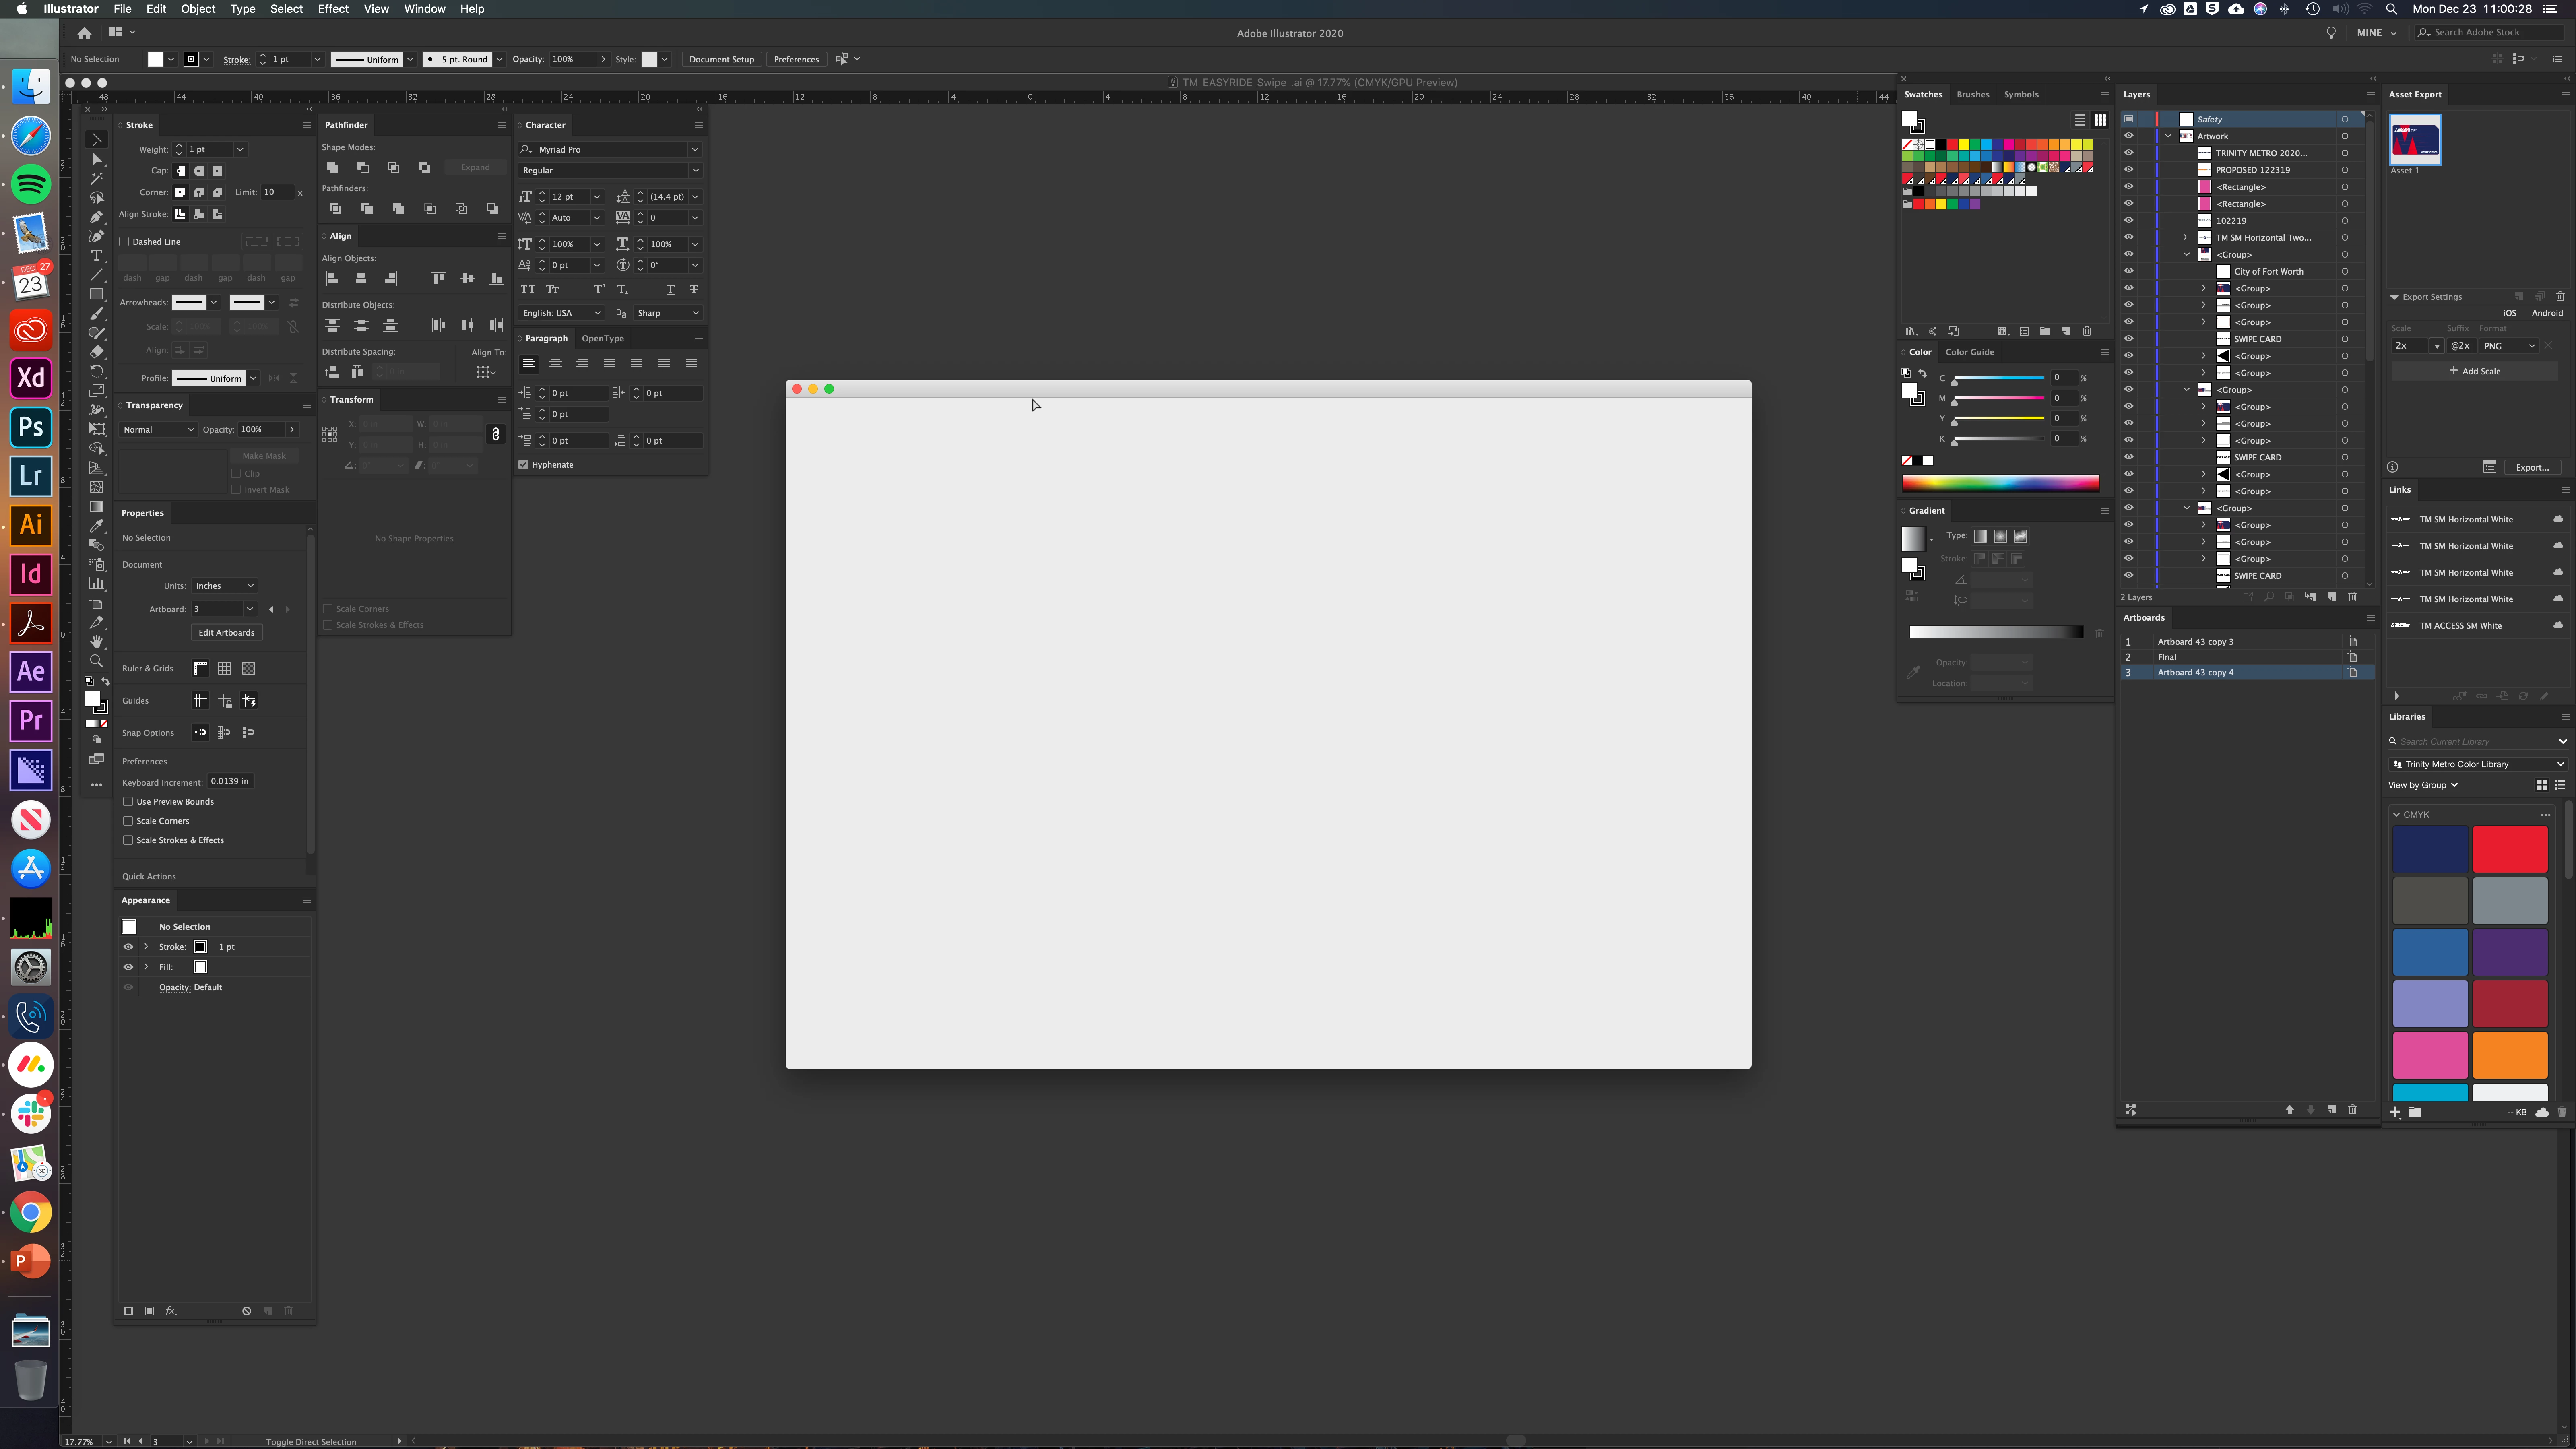Pick the orange swatch in Libraries CMYK group
The height and width of the screenshot is (1449, 2576).
(2509, 1054)
